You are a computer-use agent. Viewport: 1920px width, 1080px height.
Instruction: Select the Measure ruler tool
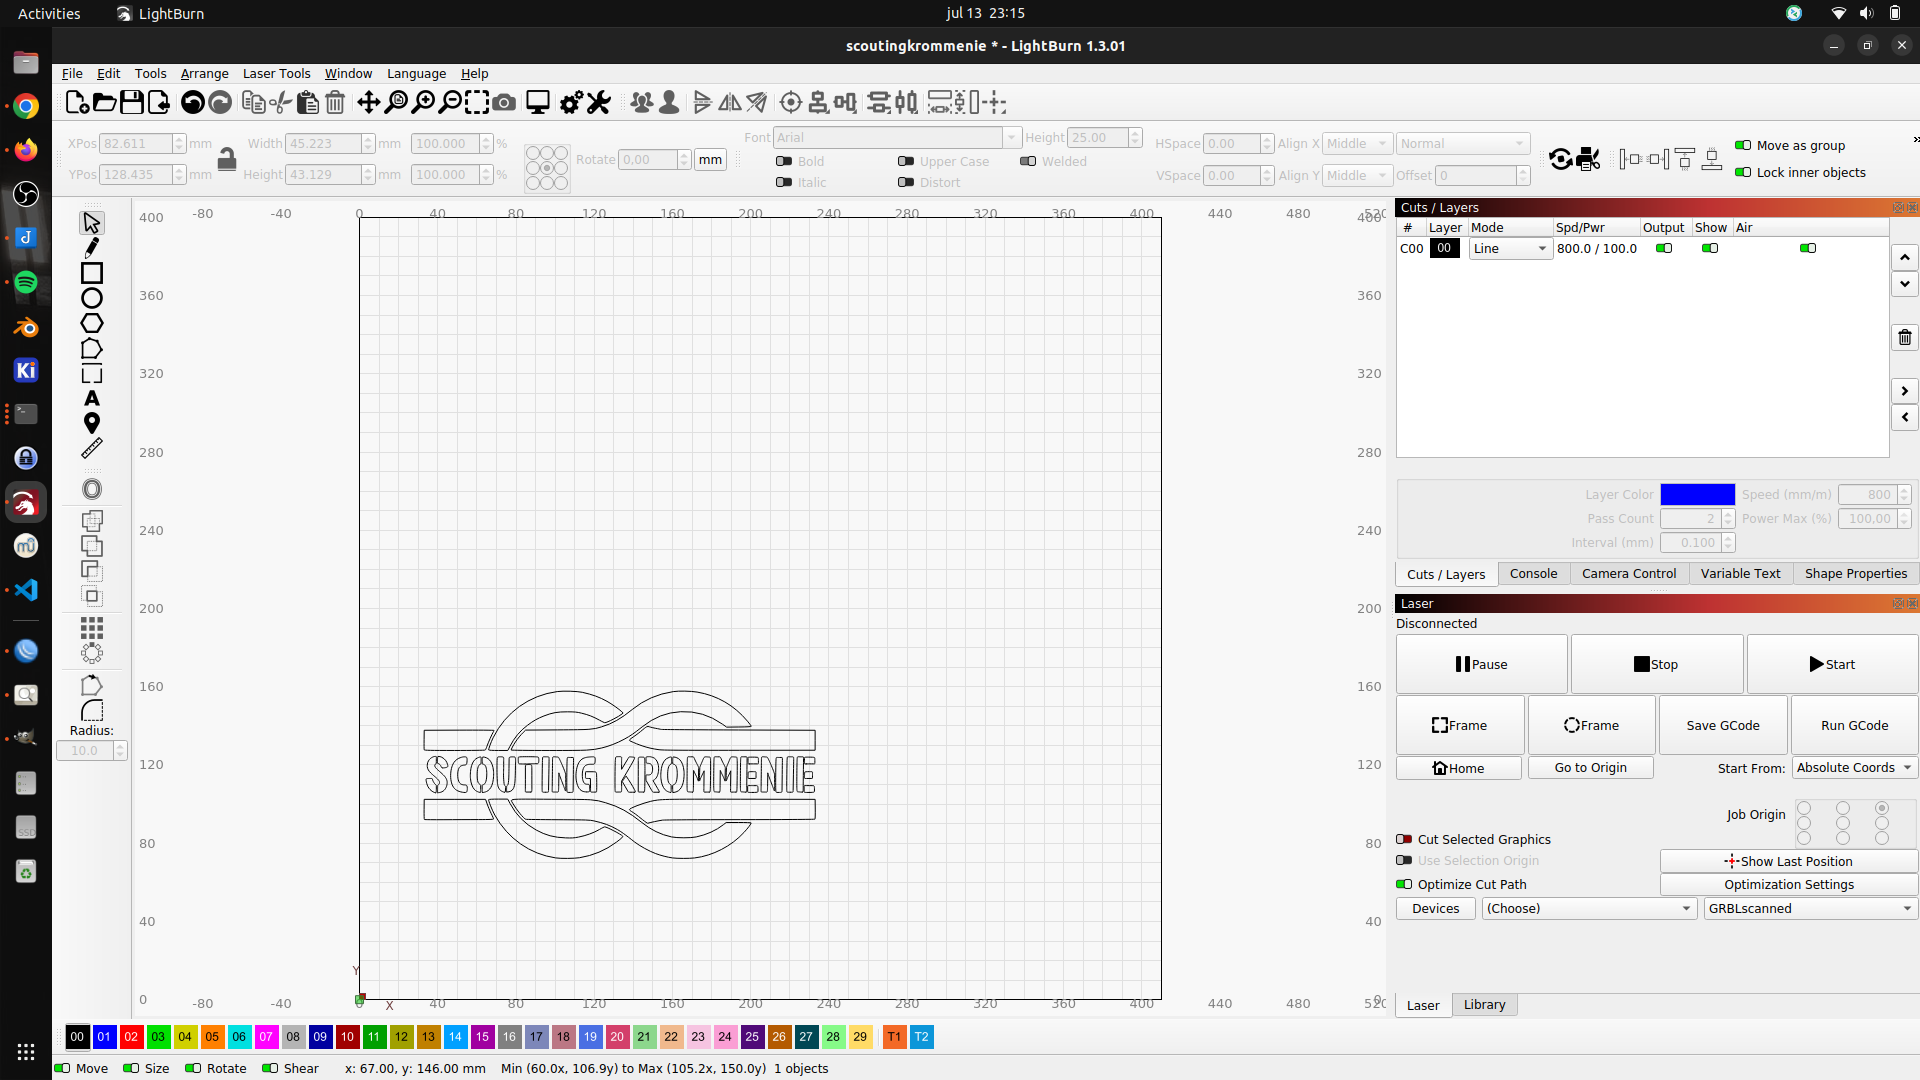pos(92,449)
